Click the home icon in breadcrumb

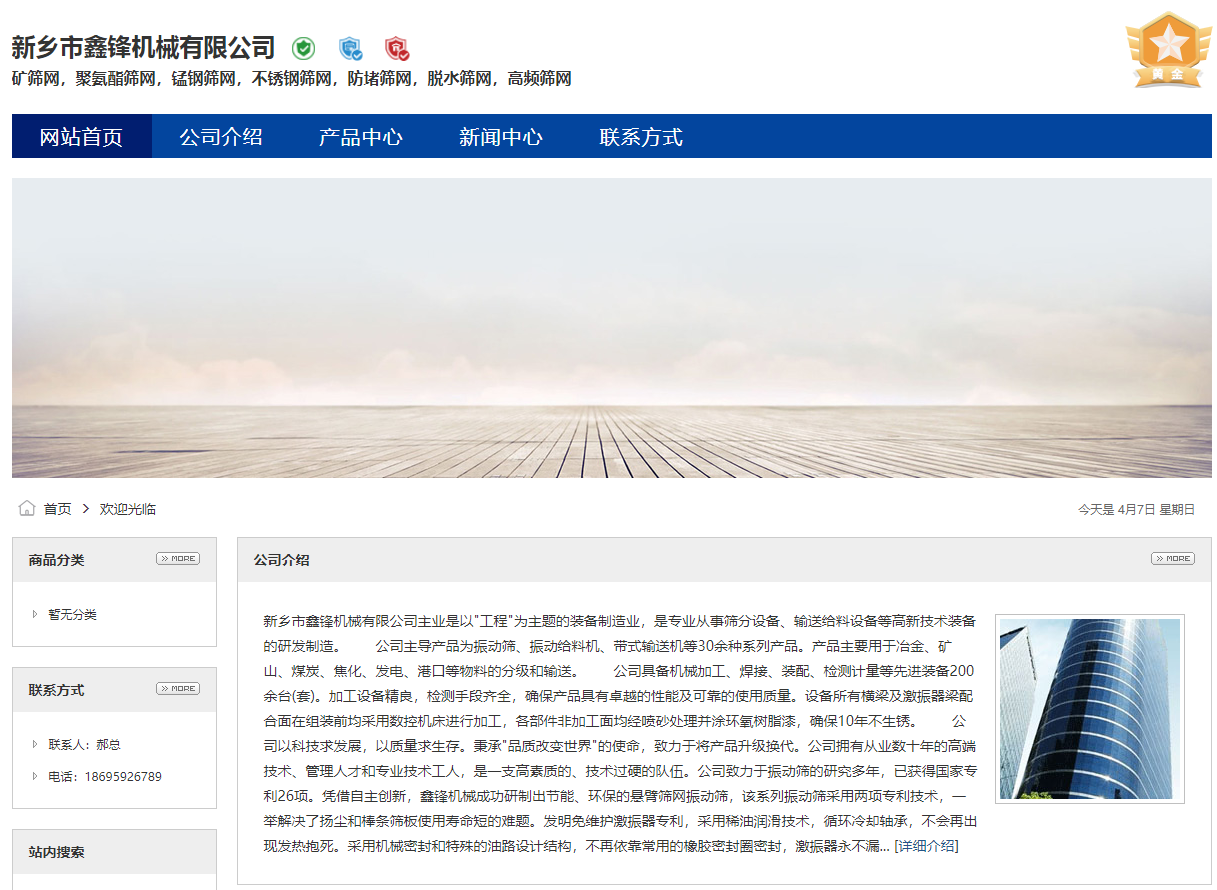click(x=27, y=509)
